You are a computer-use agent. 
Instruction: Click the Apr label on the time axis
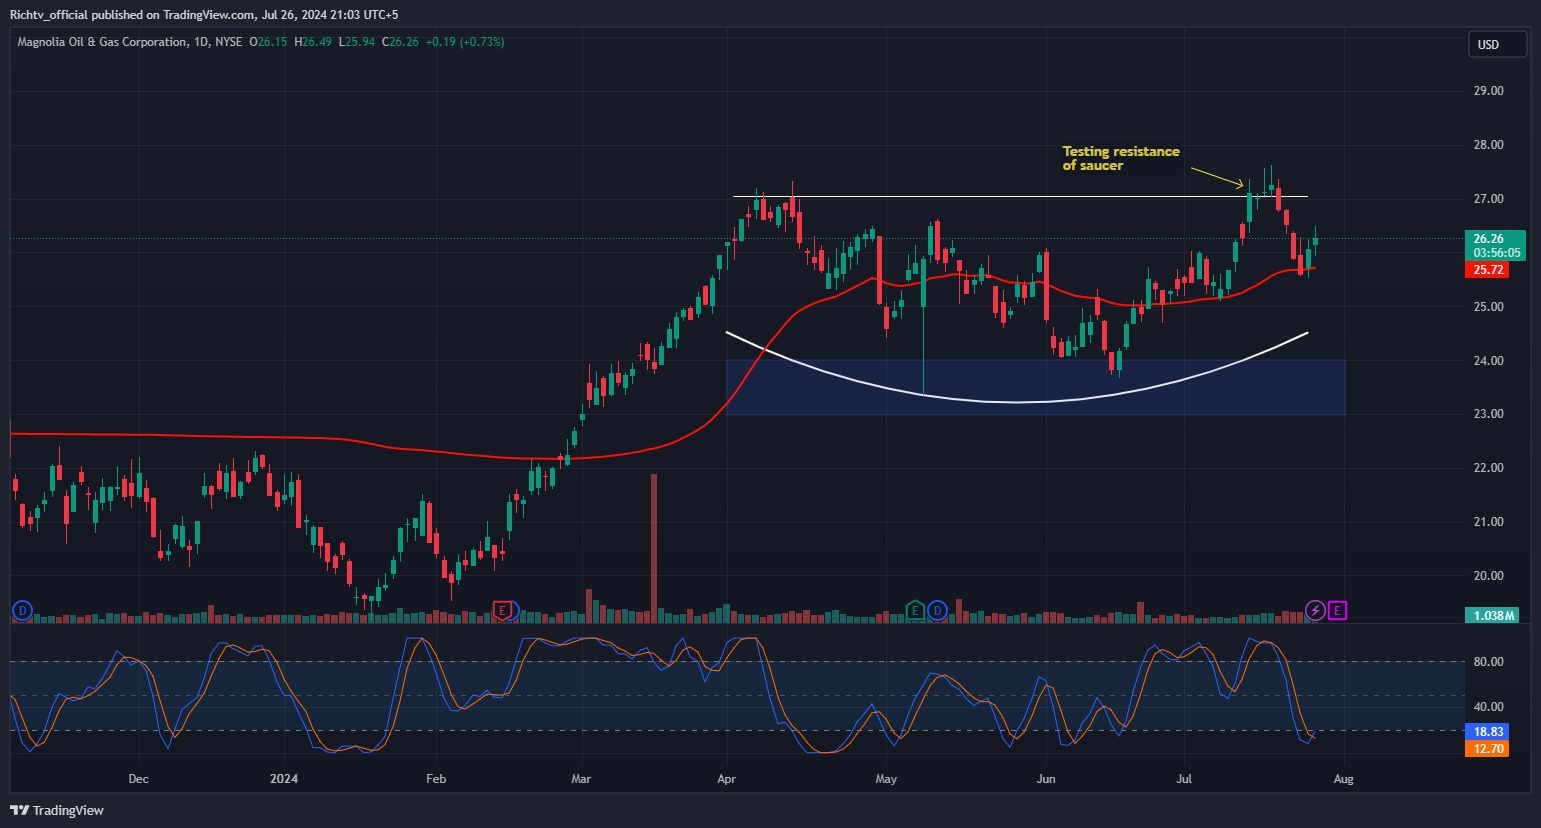tap(727, 779)
